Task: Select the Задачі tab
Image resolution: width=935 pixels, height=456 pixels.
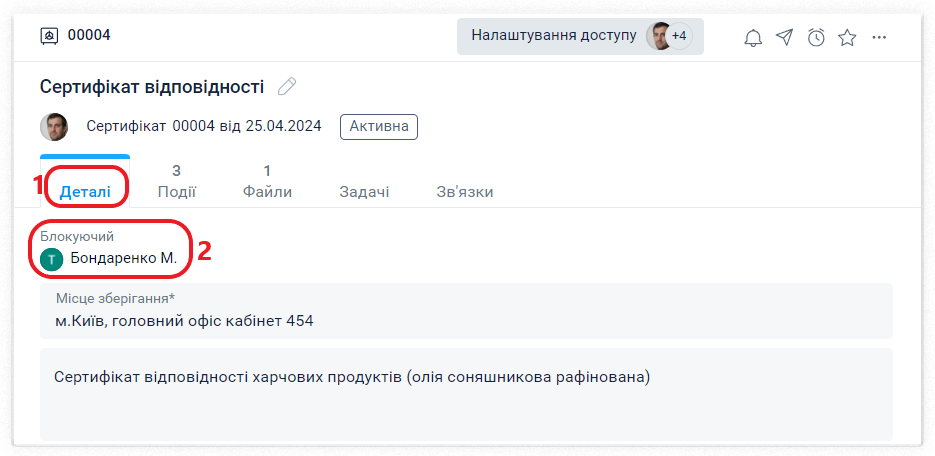Action: point(364,191)
